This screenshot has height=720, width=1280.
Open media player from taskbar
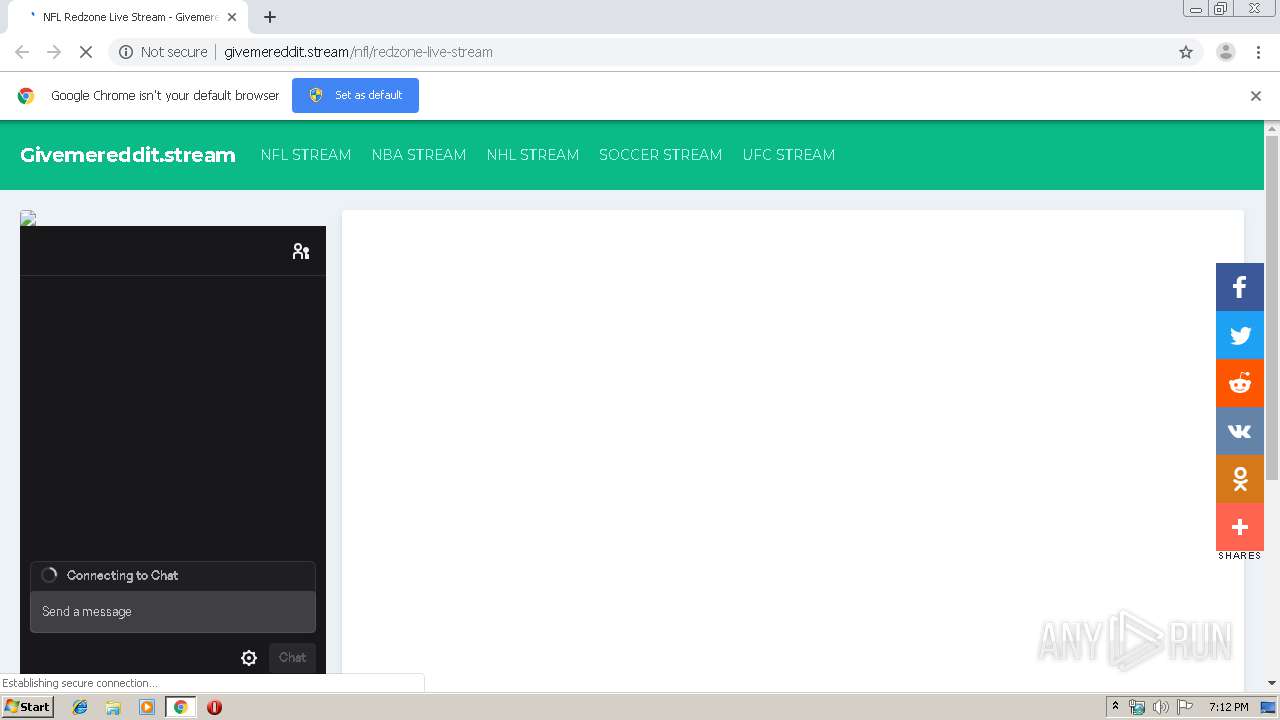click(x=147, y=707)
